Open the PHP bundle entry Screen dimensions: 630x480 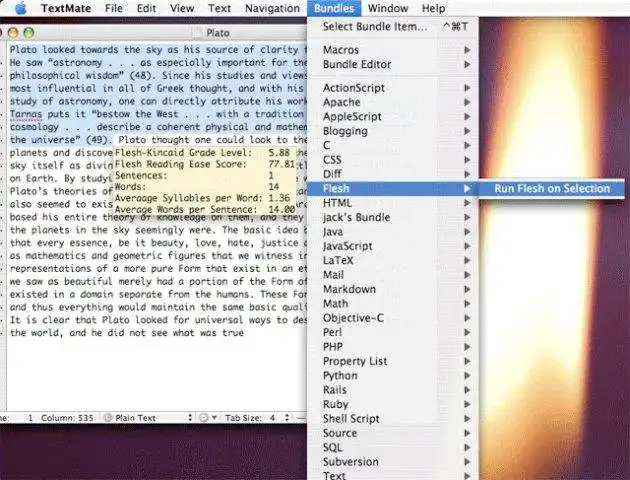[x=393, y=347]
